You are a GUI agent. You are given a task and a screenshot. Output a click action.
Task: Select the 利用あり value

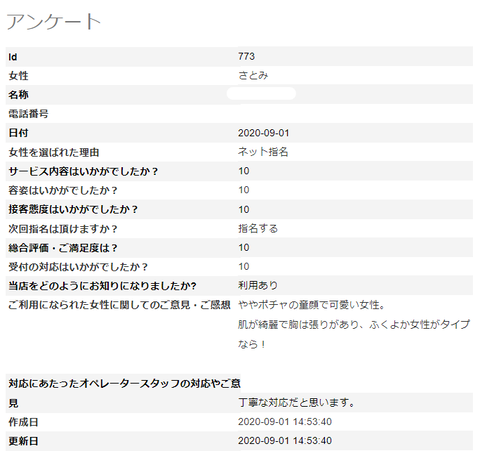coord(258,285)
